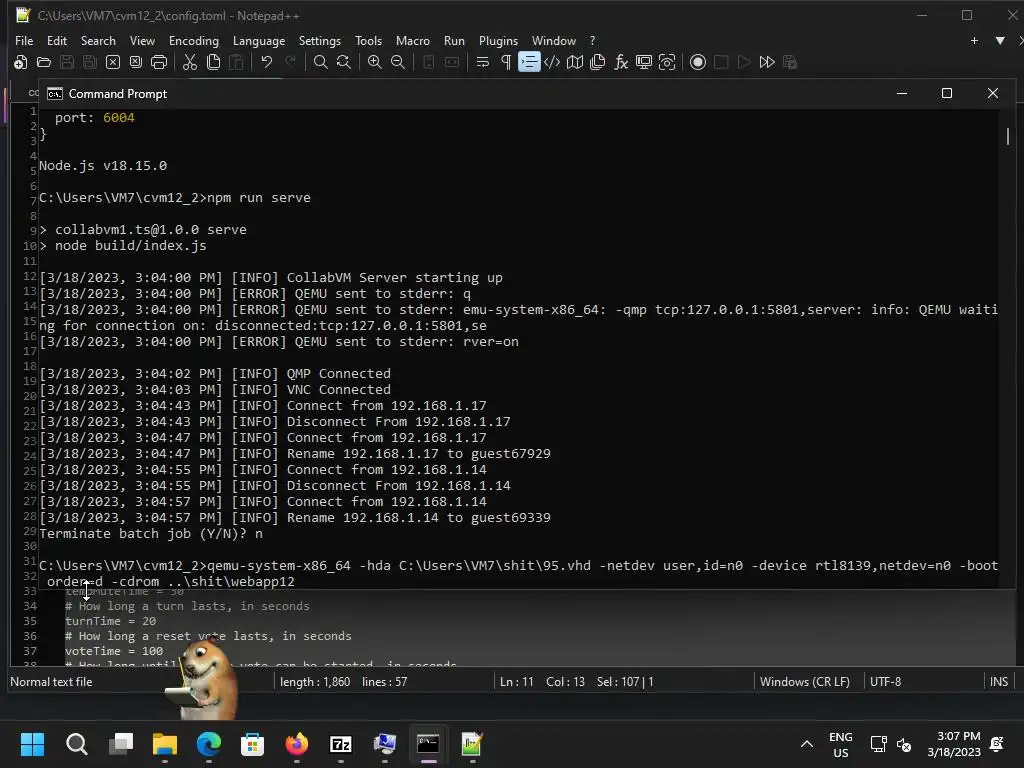Image resolution: width=1024 pixels, height=768 pixels.
Task: Click the Zoom Out icon
Action: (398, 62)
